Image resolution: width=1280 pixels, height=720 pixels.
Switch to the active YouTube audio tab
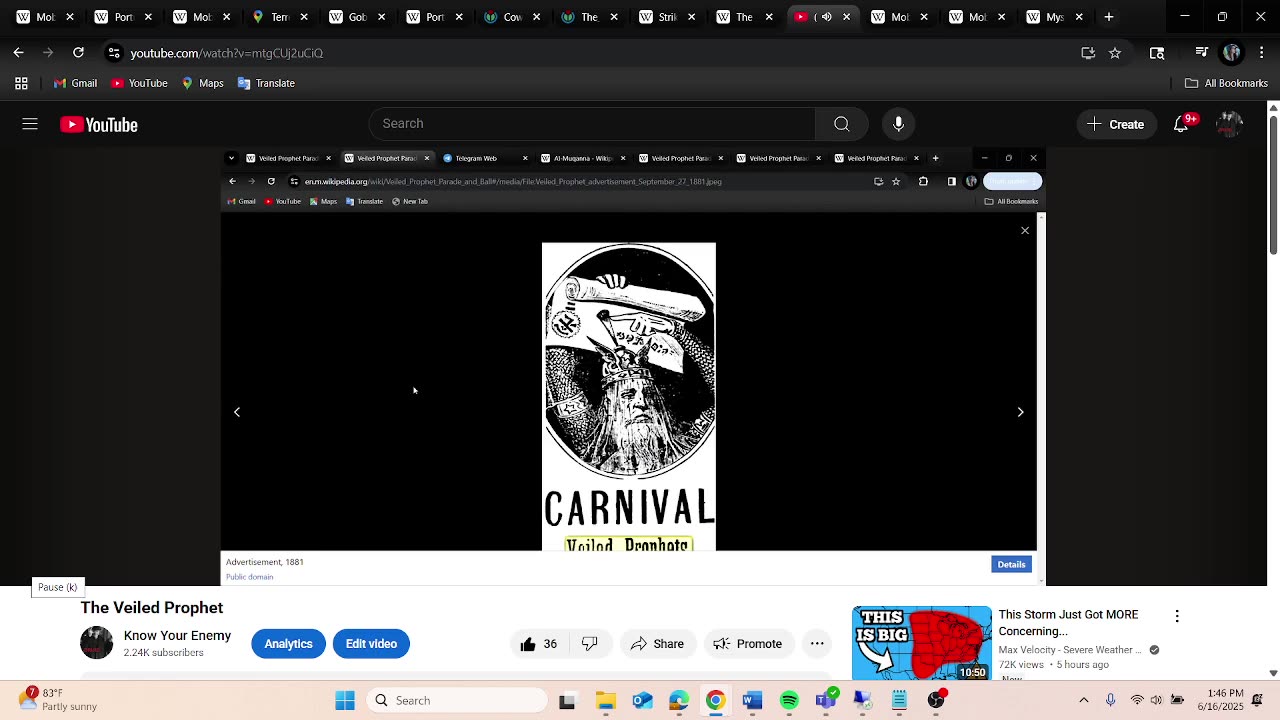(822, 17)
